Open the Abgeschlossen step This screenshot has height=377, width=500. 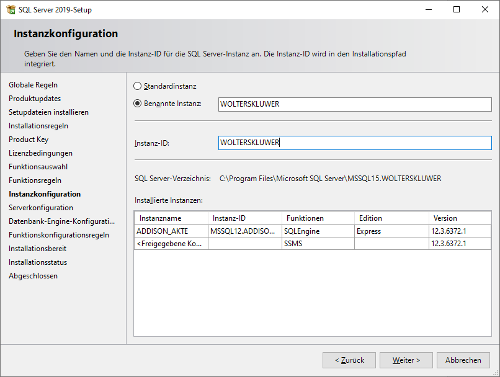33,276
